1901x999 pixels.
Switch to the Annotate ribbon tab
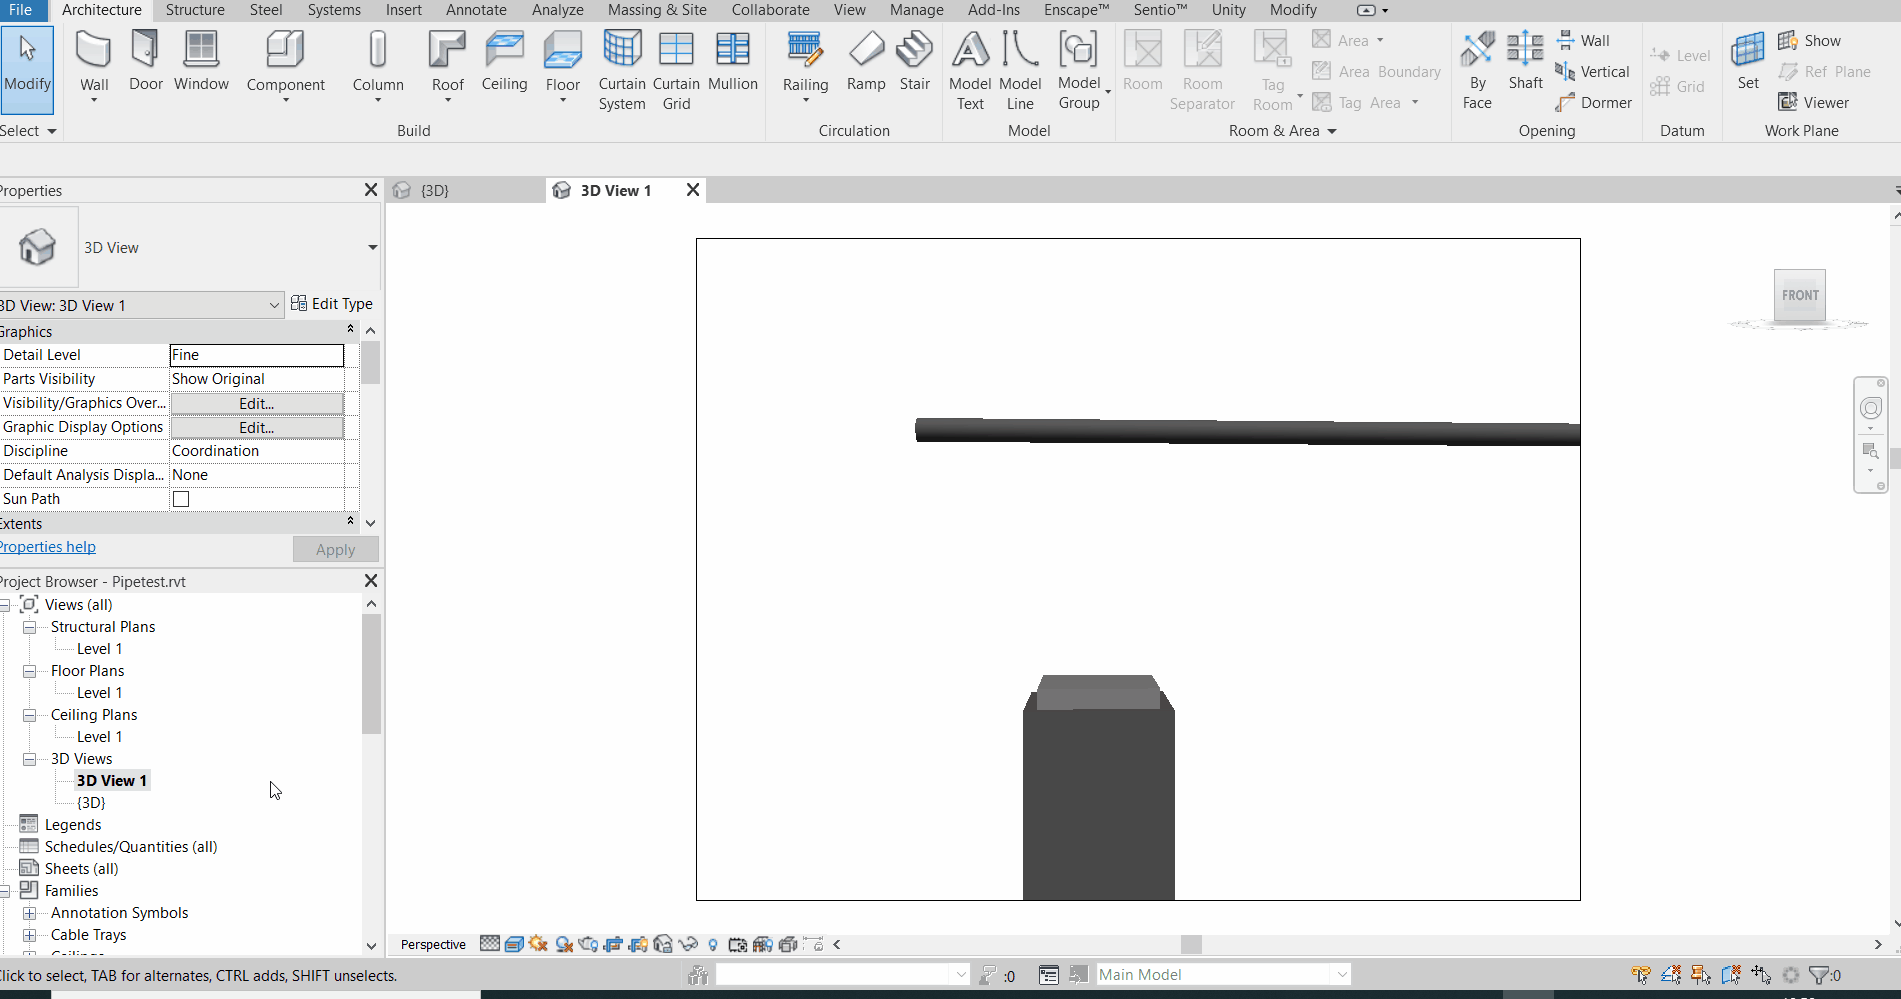tap(476, 10)
